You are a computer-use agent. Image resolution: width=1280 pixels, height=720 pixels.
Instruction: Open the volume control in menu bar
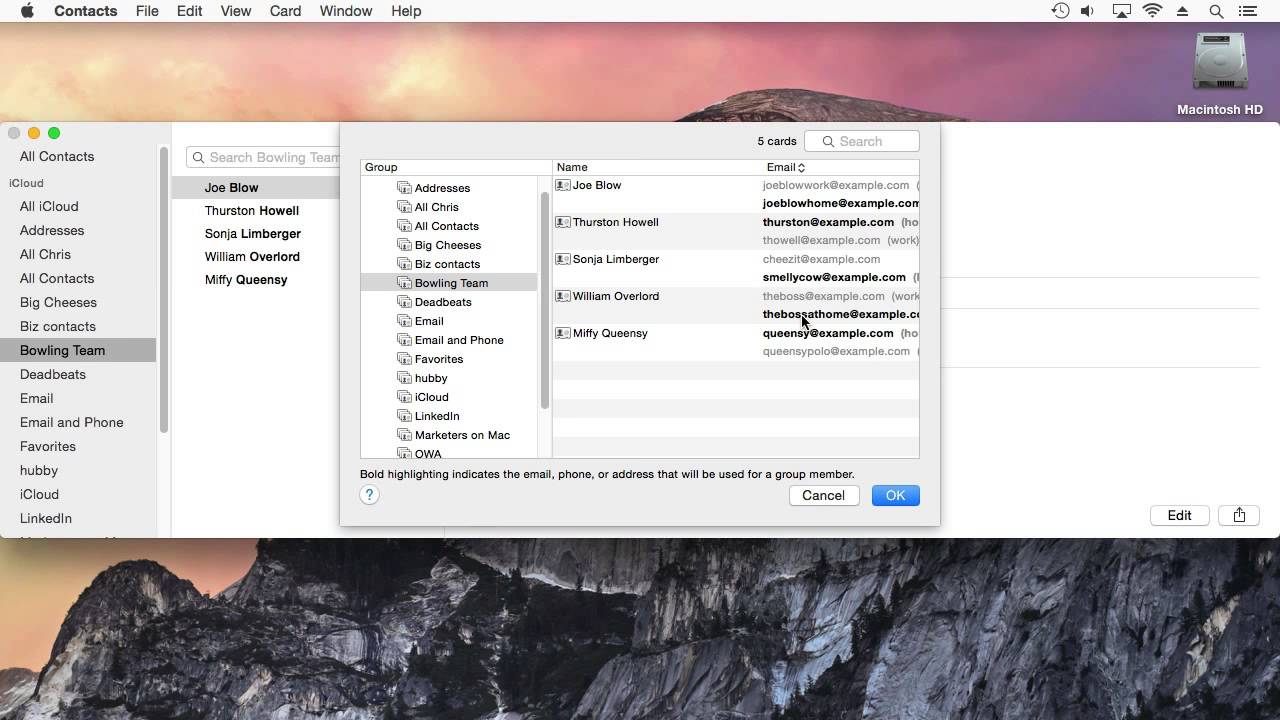[x=1088, y=11]
